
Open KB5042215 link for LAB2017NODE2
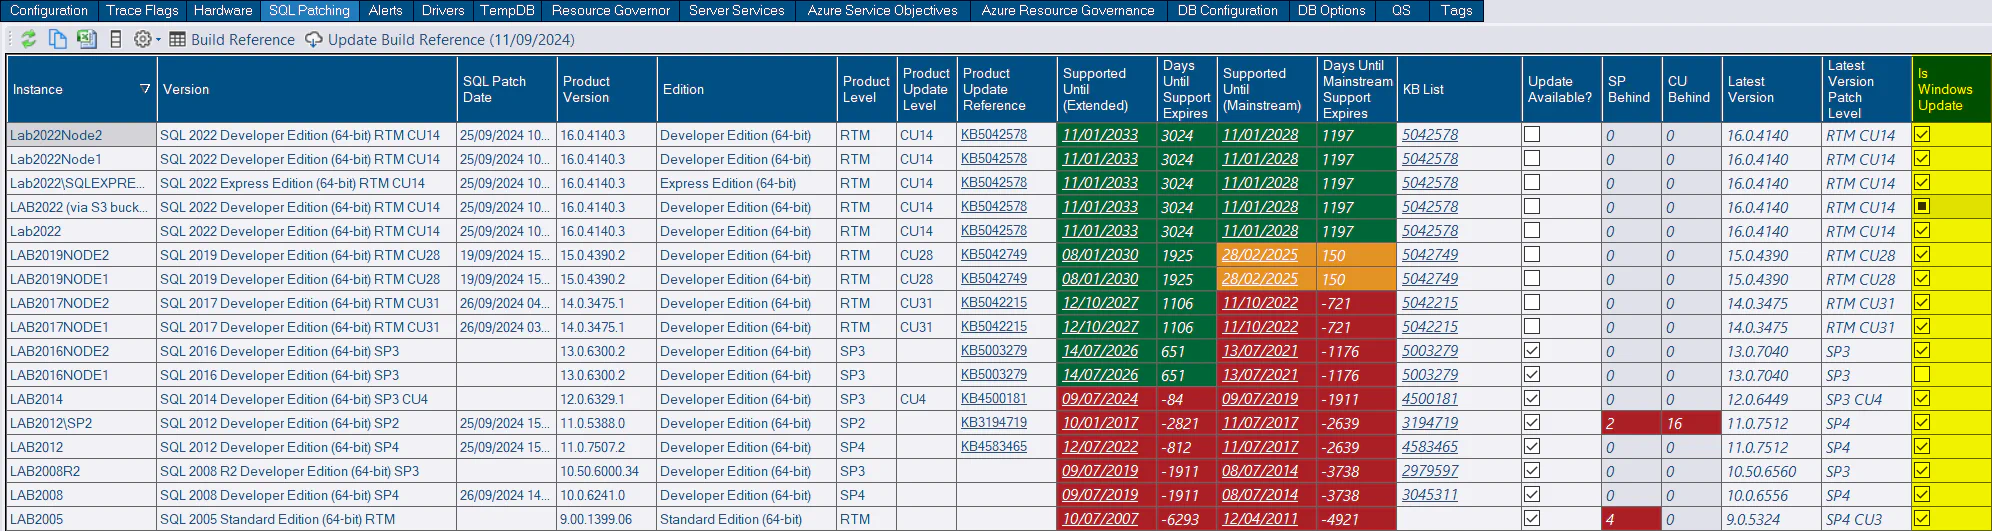[994, 302]
